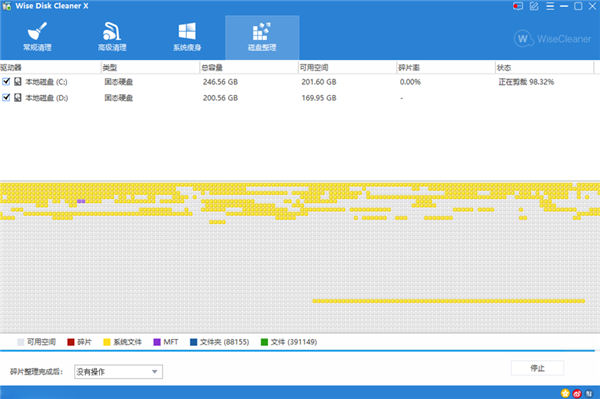Click the edit/skin pencil icon in title bar
Screen dimensions: 600x399
pyautogui.click(x=534, y=6)
